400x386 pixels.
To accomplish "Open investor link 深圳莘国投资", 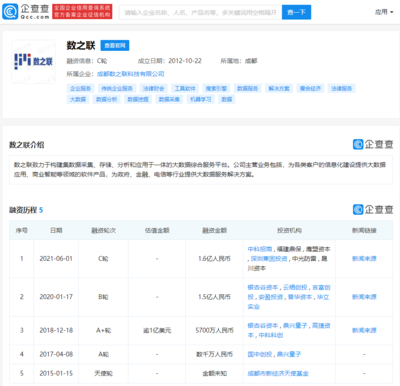I will click(269, 259).
